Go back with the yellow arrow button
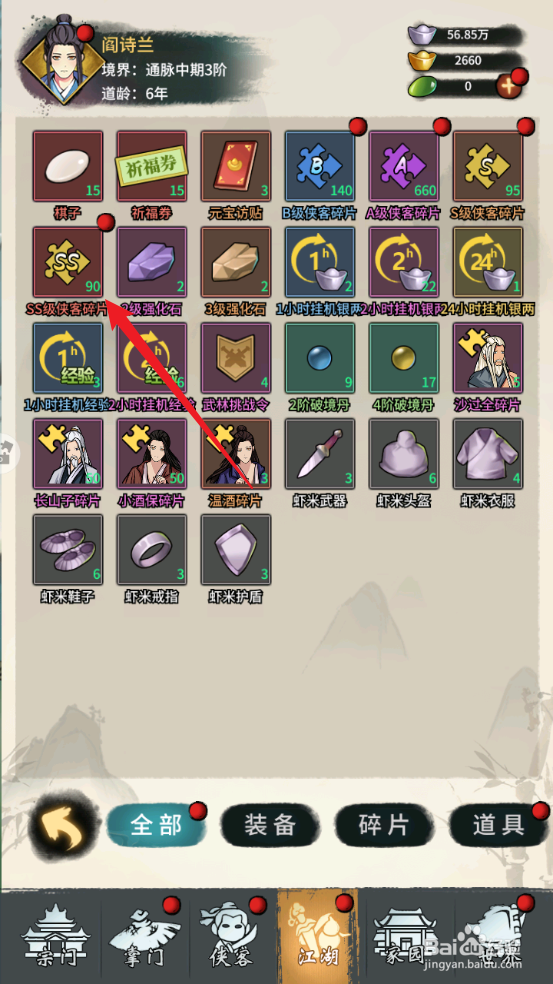The image size is (553, 984). pyautogui.click(x=63, y=825)
